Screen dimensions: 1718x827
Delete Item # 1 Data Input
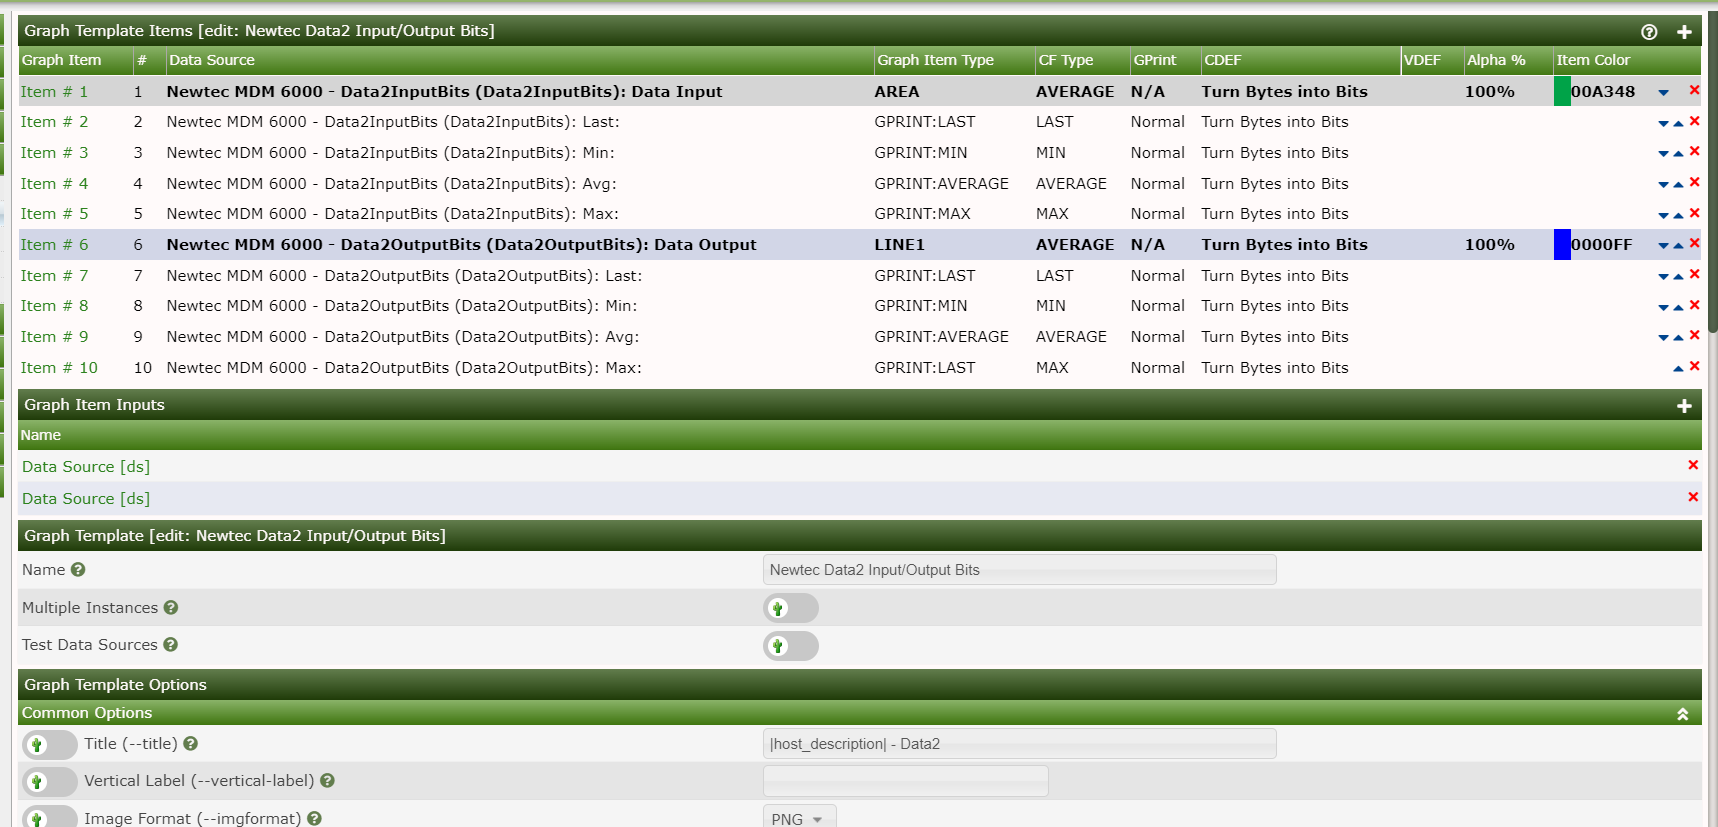[1694, 90]
